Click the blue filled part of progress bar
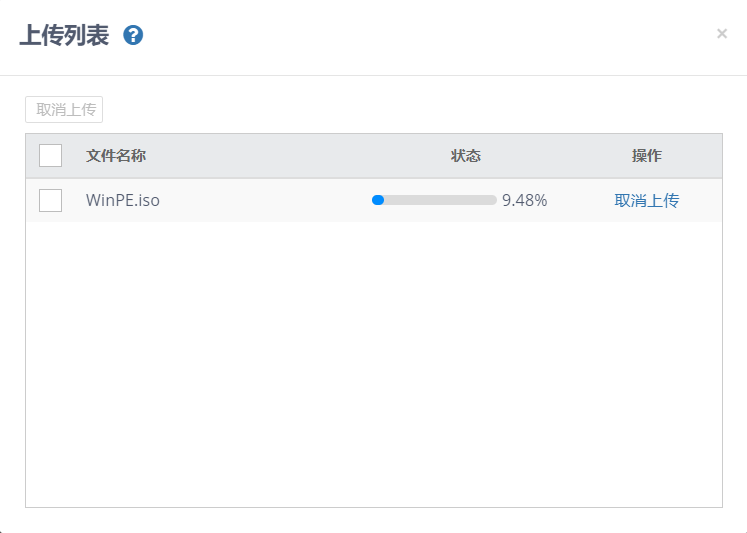This screenshot has height=533, width=747. point(378,200)
